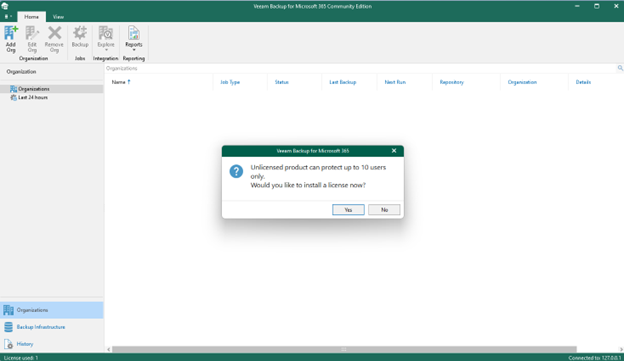624x361 pixels.
Task: Click the scrollbar right arrow
Action: [621, 349]
